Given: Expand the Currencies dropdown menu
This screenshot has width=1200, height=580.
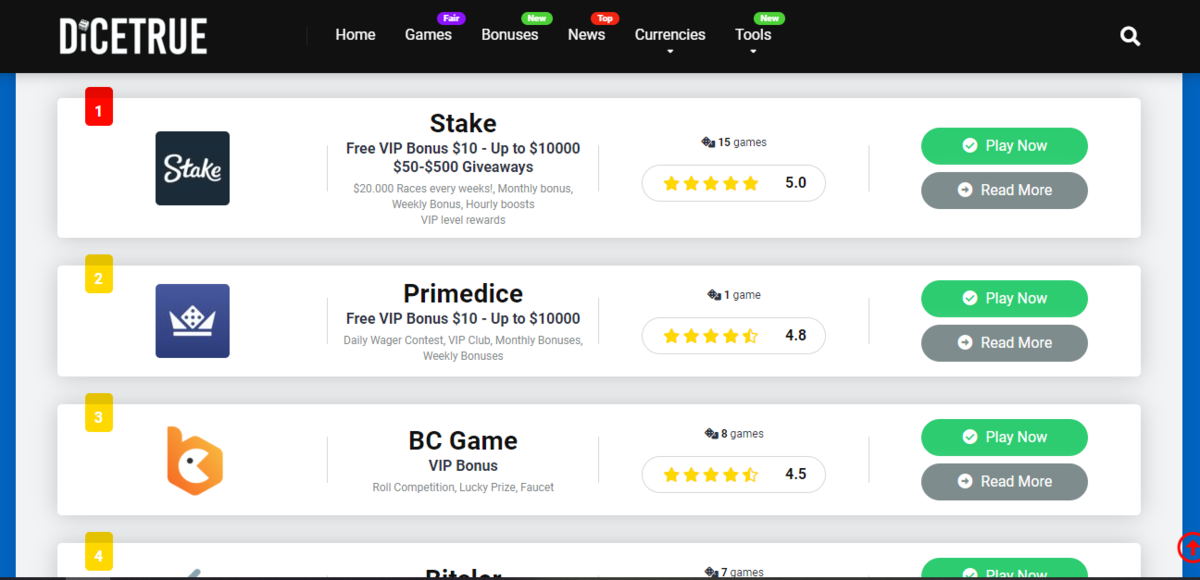Looking at the screenshot, I should (x=670, y=36).
